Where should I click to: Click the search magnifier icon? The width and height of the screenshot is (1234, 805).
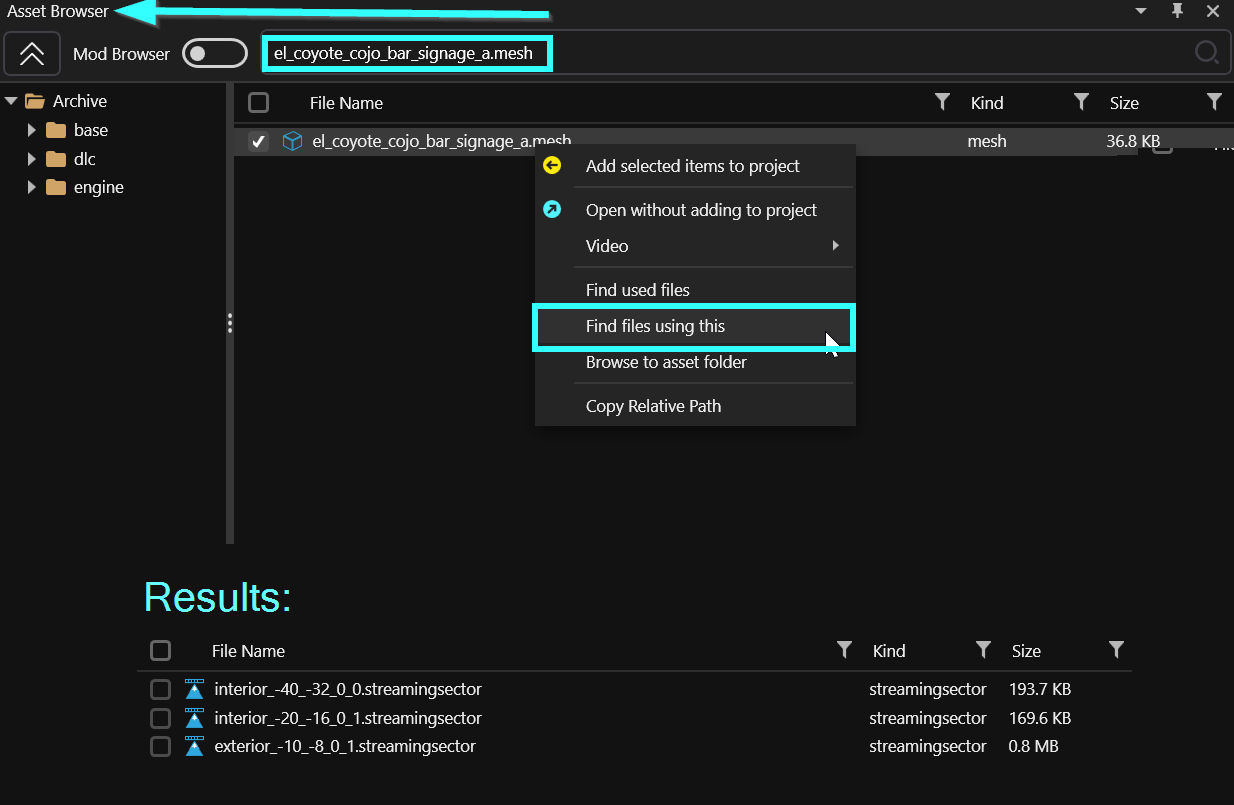(1207, 53)
